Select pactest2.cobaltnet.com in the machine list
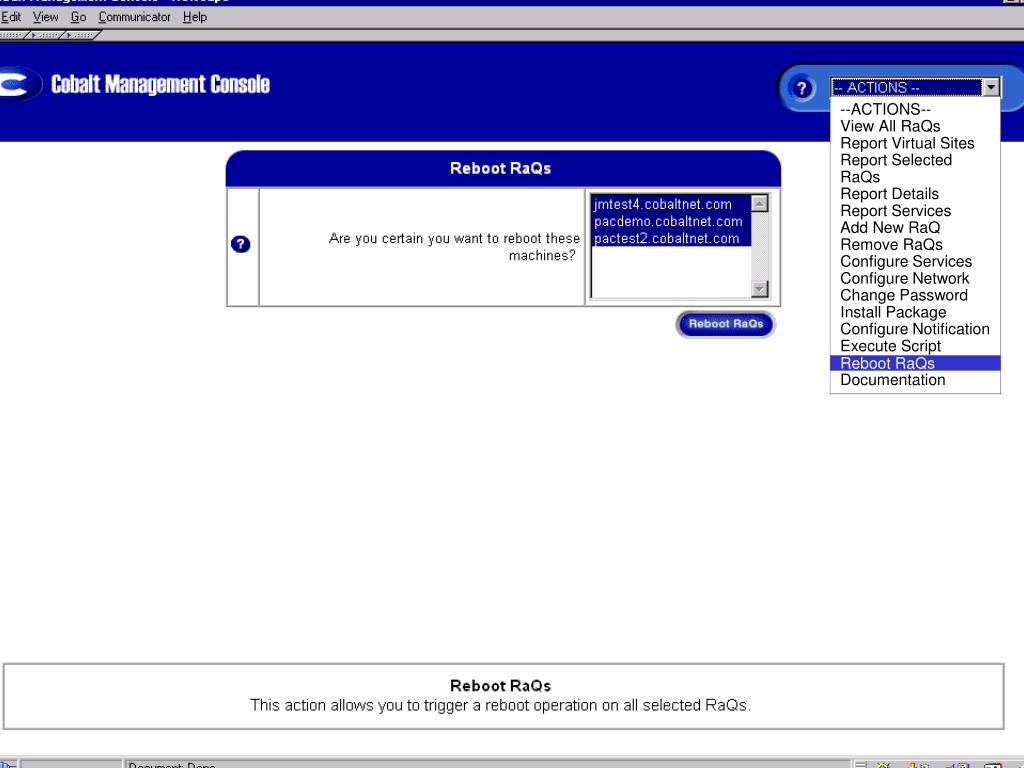1024x768 pixels. tap(671, 238)
